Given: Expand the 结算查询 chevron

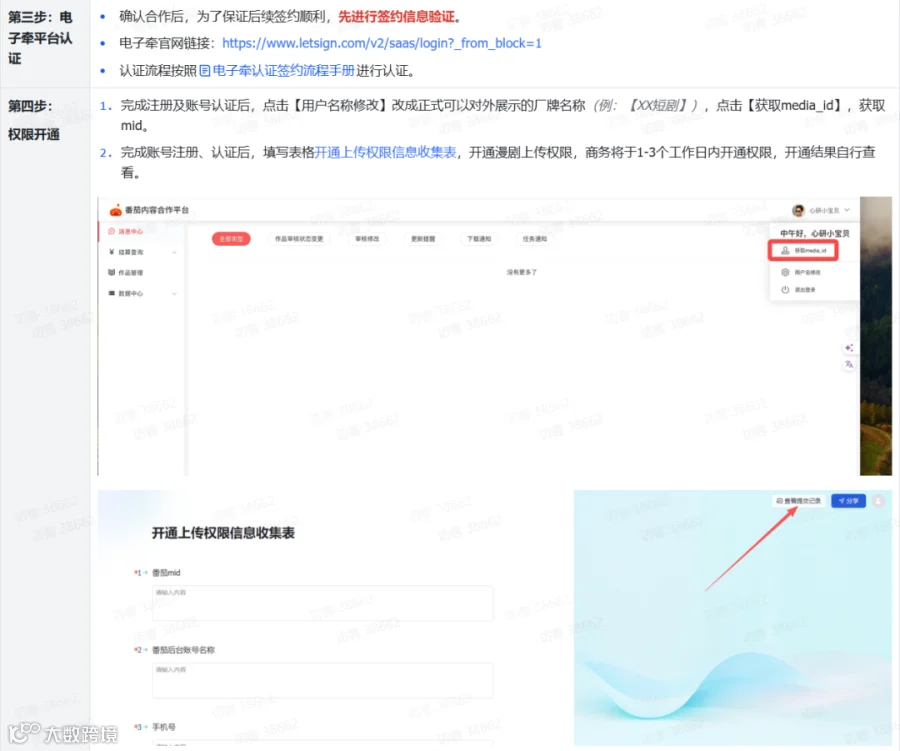Looking at the screenshot, I should (174, 252).
